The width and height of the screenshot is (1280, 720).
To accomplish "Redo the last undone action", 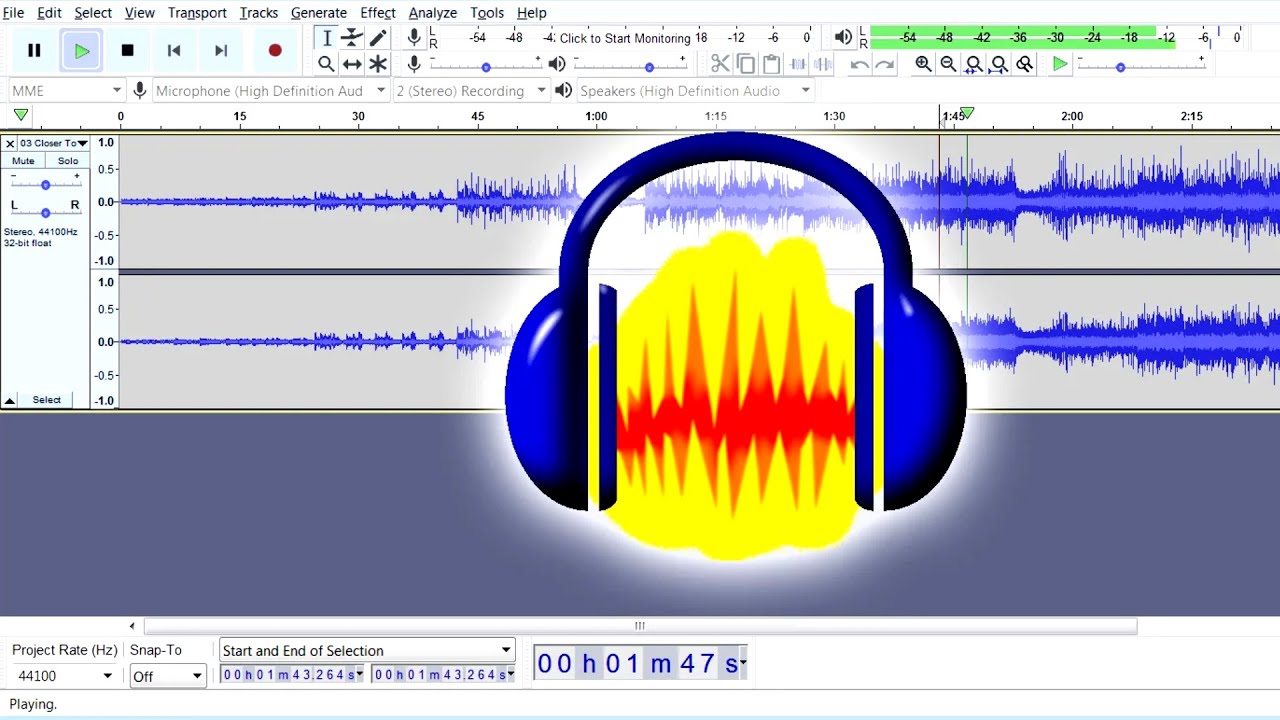I will (885, 64).
